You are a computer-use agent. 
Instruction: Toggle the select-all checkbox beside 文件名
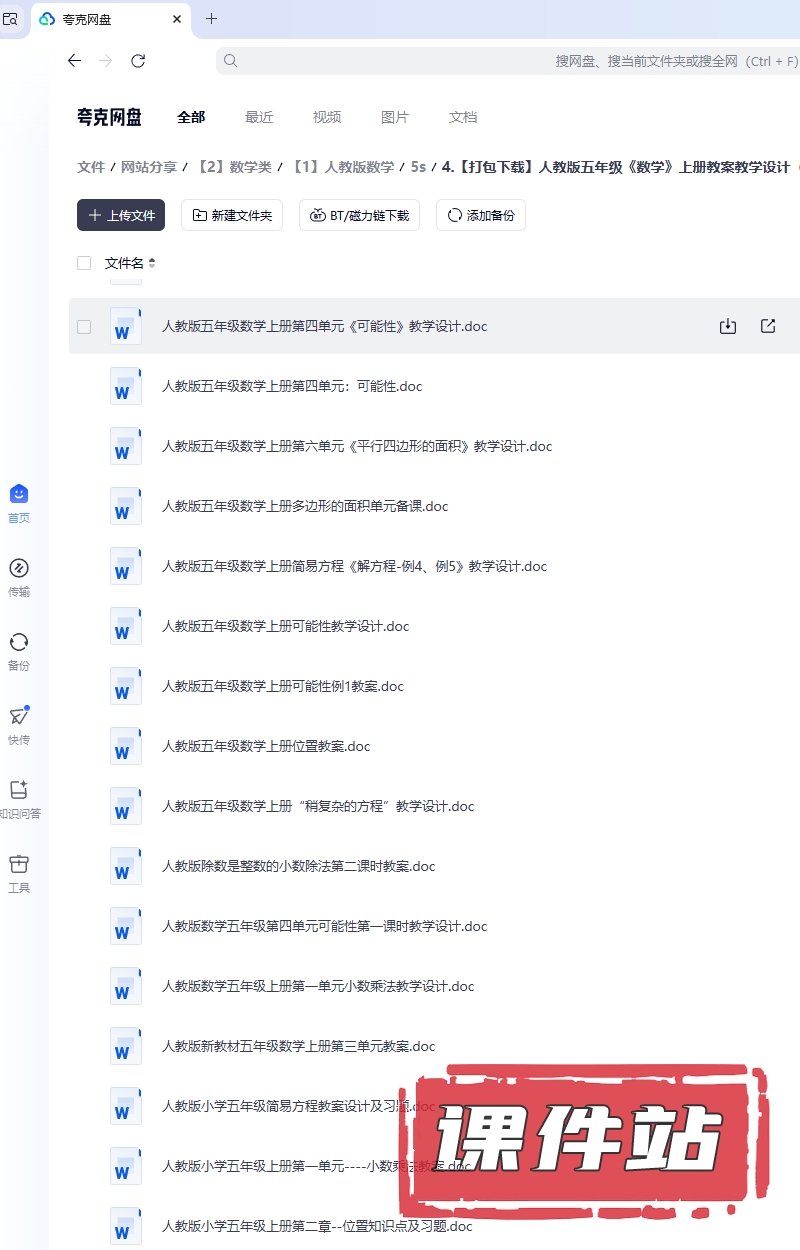click(84, 263)
